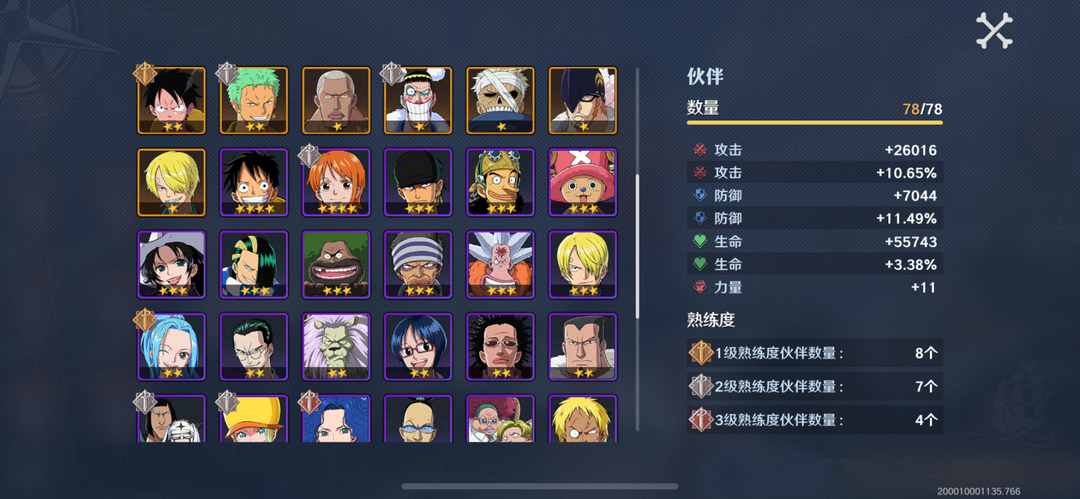This screenshot has height=499, width=1080.
Task: Choose the Buggy clown portrait
Action: tap(417, 100)
